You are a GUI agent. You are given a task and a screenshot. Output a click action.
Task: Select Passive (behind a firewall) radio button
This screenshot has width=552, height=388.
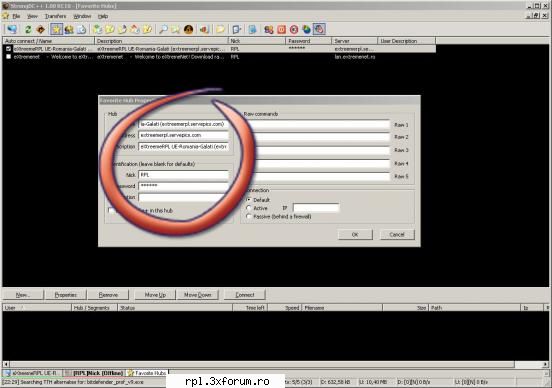point(249,217)
